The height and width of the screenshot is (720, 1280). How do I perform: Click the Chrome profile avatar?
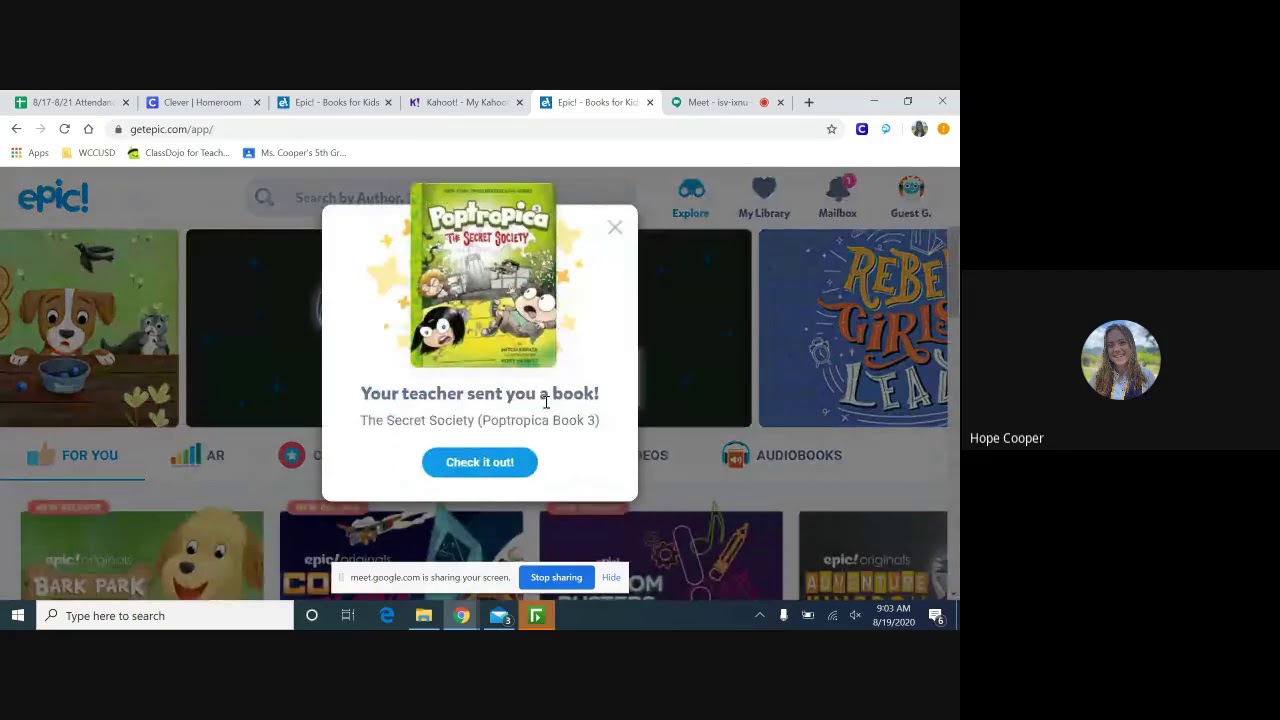920,129
